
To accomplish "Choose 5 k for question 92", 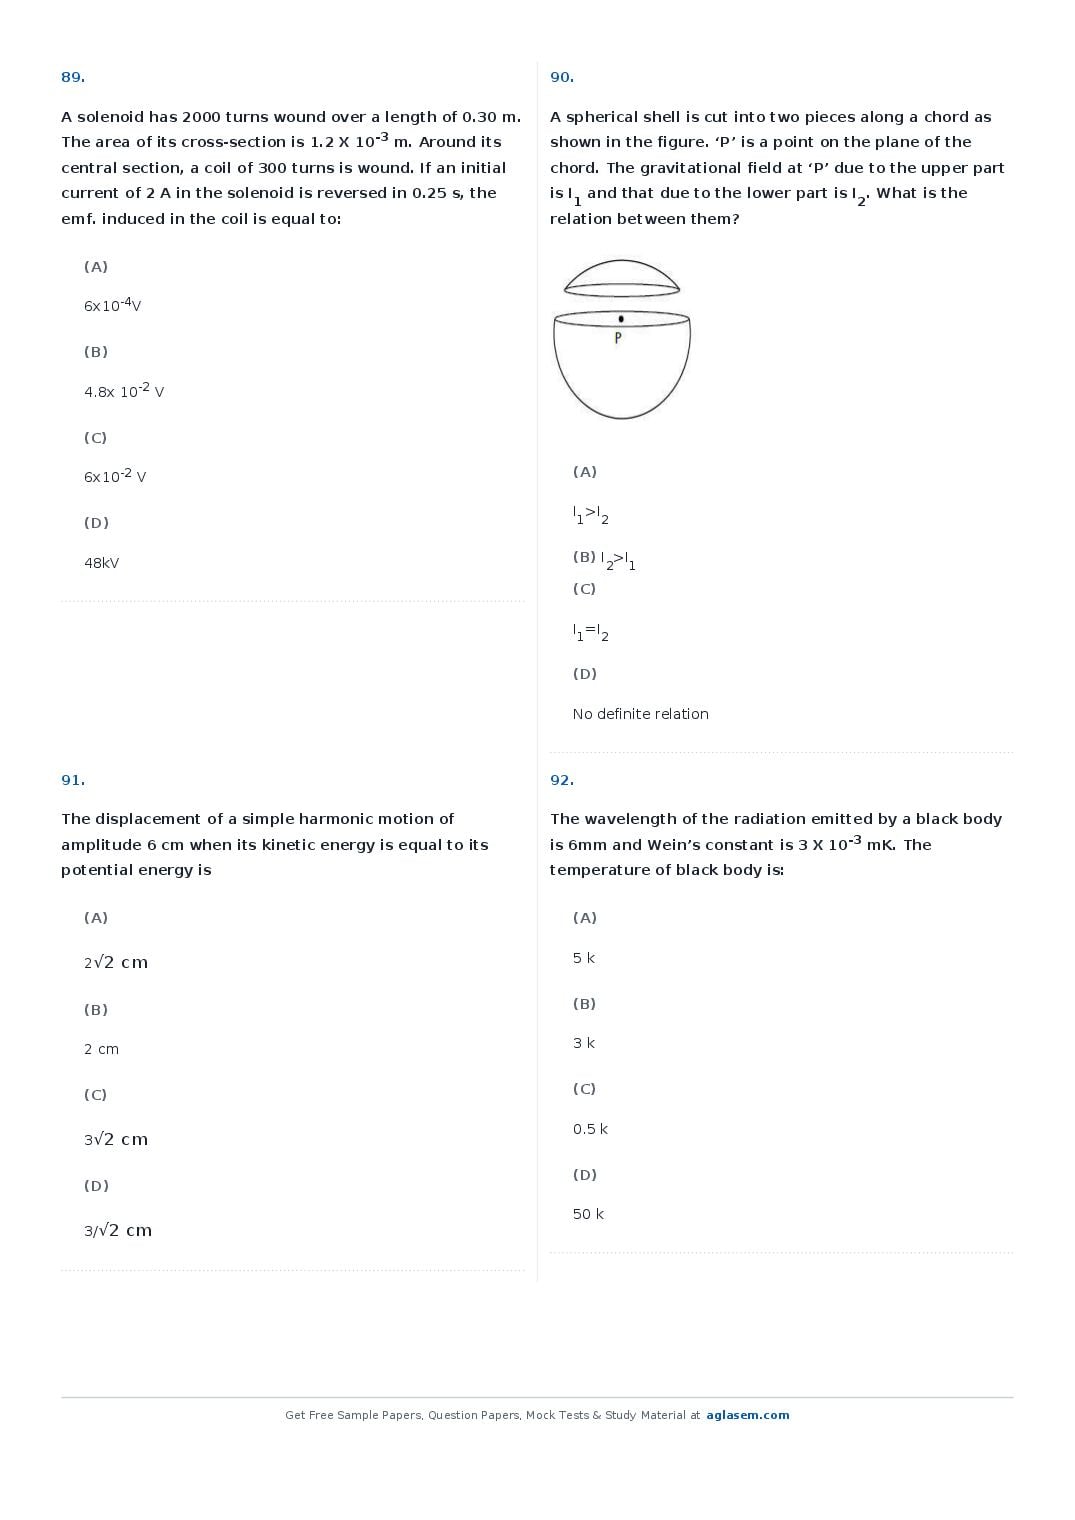I will [x=583, y=958].
